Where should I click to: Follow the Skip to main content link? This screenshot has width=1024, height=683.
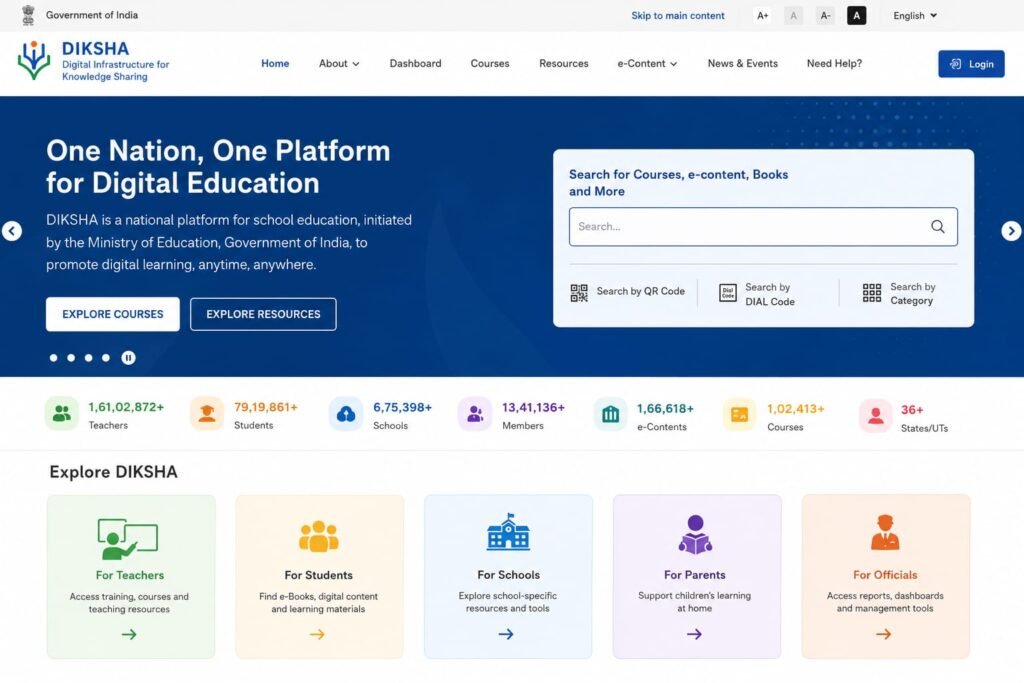tap(678, 16)
